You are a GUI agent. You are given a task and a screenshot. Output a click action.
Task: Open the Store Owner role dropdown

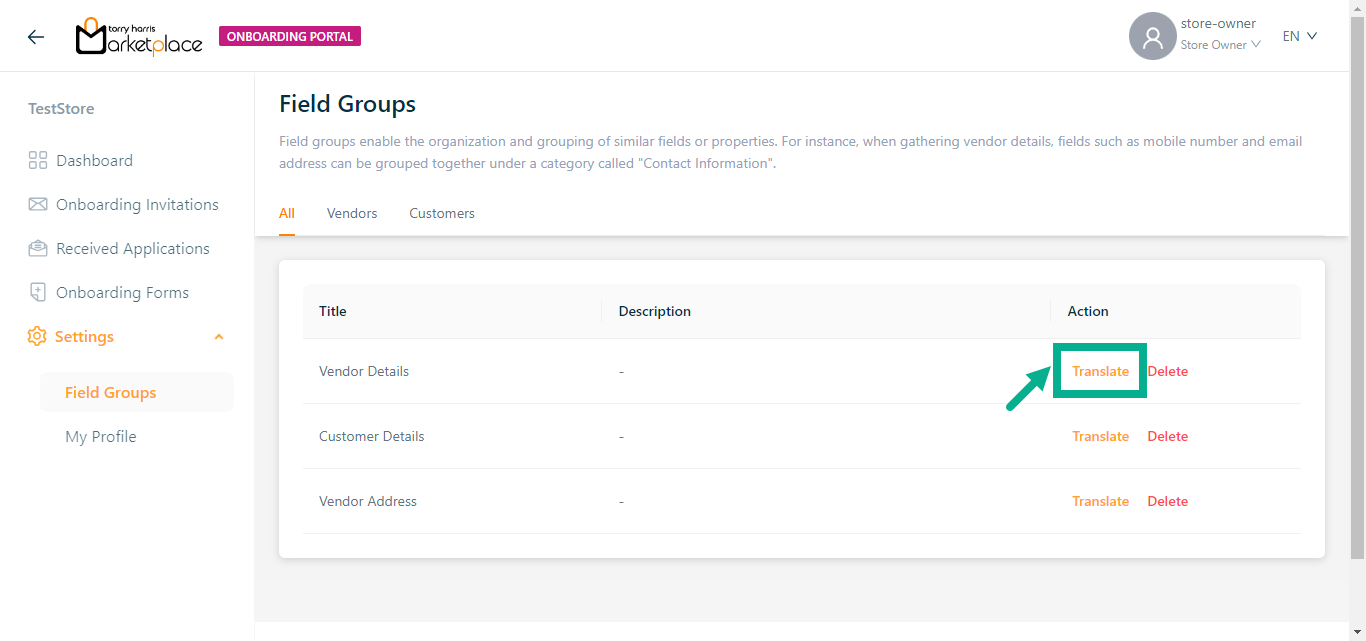pos(1220,45)
